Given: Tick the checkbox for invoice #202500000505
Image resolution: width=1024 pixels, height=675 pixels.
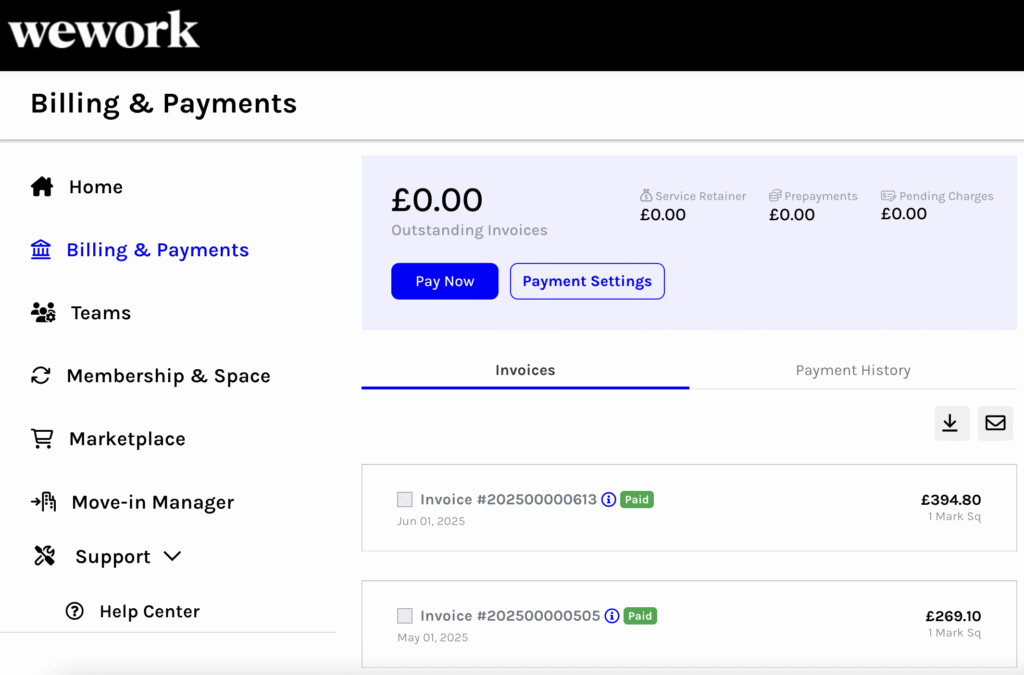Looking at the screenshot, I should pos(405,616).
